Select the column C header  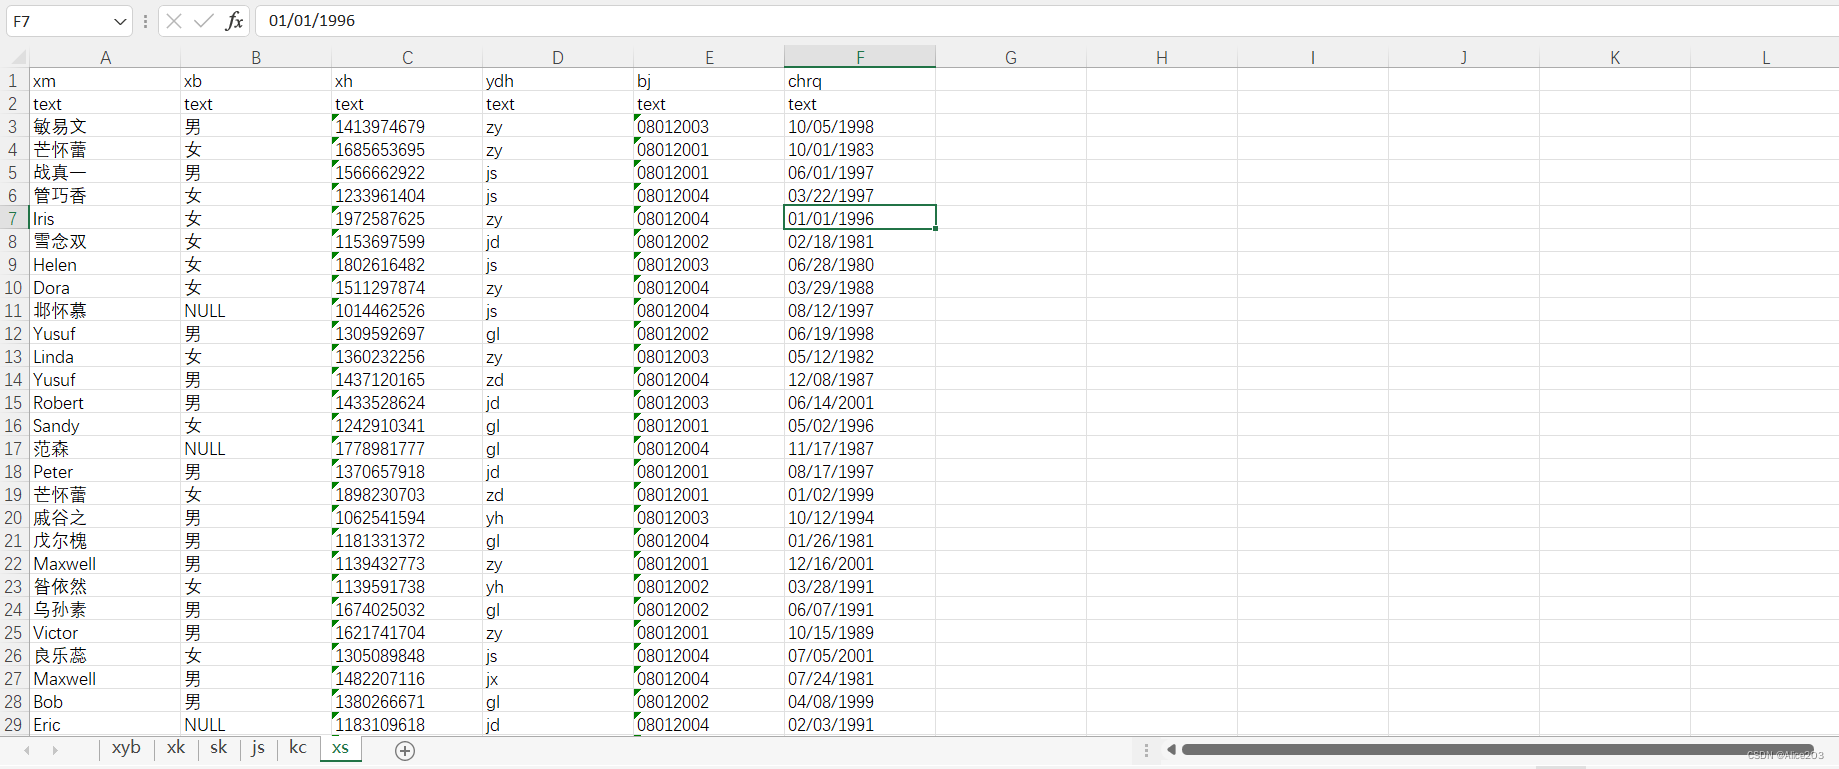coord(407,58)
